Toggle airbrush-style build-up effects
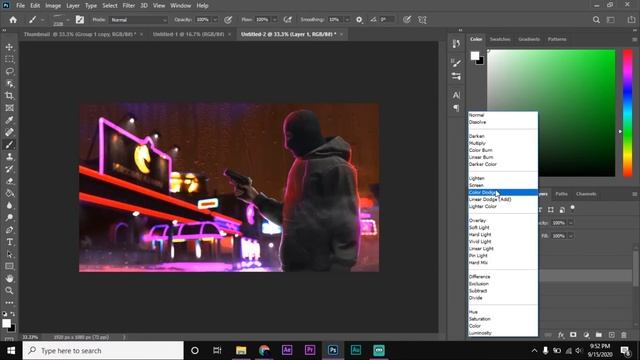Viewport: 640px width, 360px height. pos(288,20)
